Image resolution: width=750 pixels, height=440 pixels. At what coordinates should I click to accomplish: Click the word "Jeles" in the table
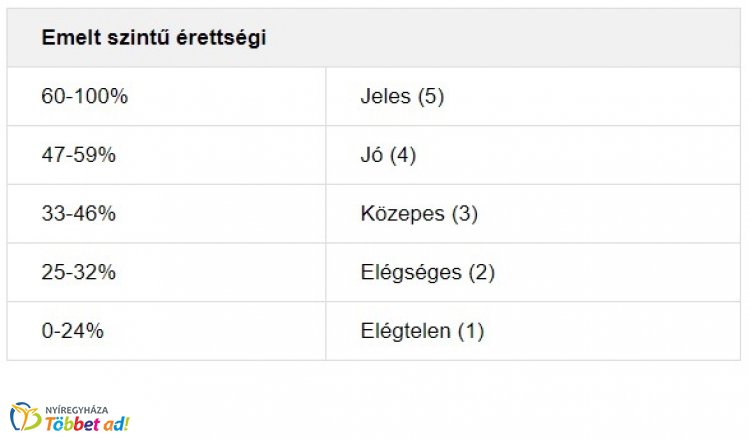[387, 97]
